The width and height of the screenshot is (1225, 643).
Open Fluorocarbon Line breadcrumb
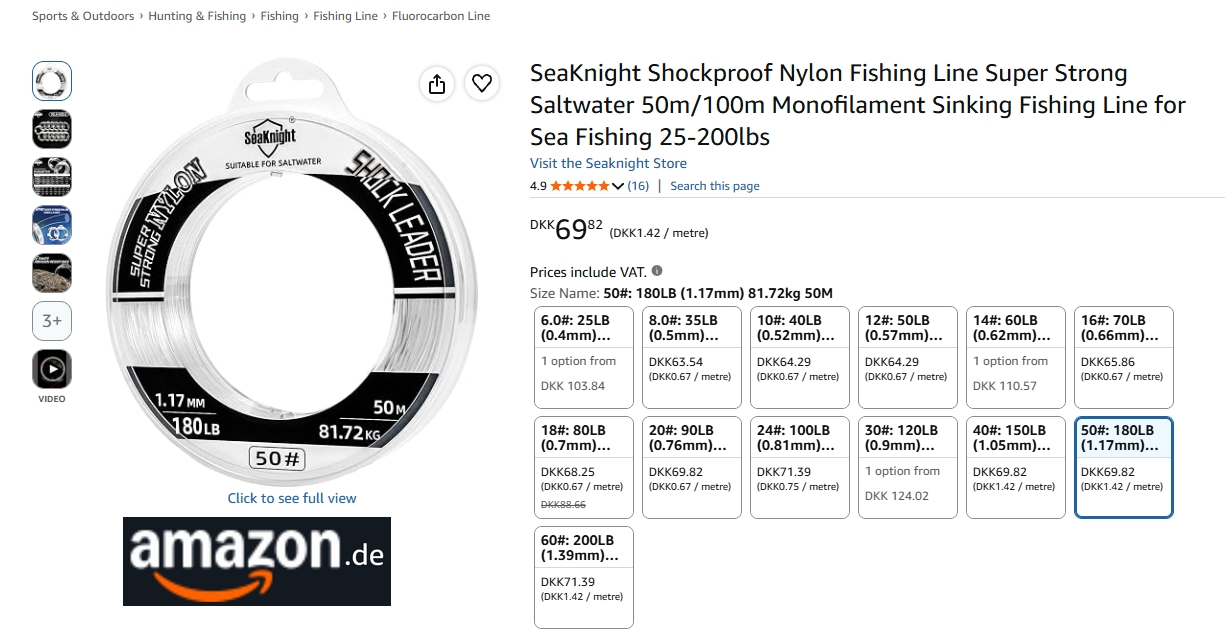click(441, 16)
